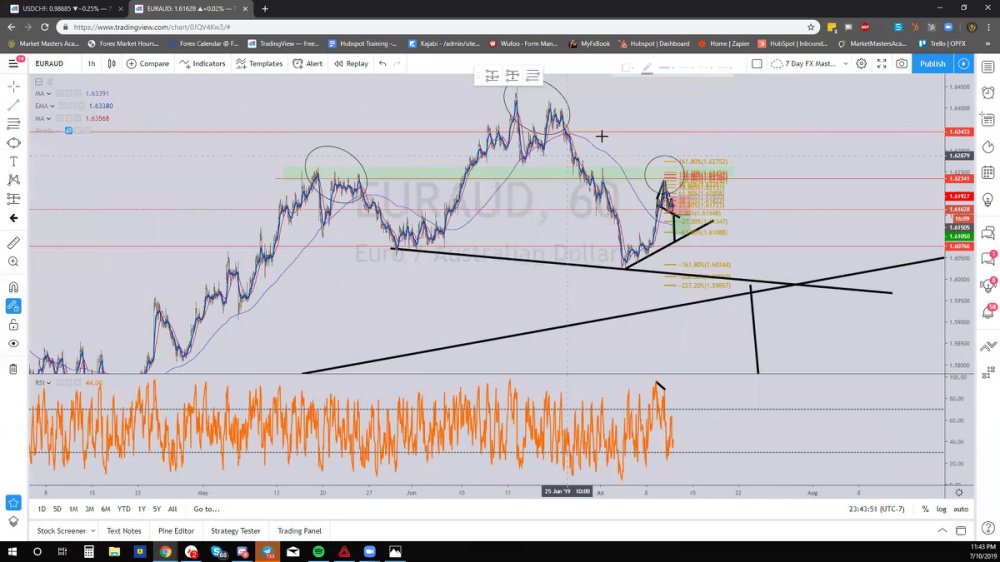Toggle percent scale mode
This screenshot has height=562, width=1000.
click(x=925, y=509)
